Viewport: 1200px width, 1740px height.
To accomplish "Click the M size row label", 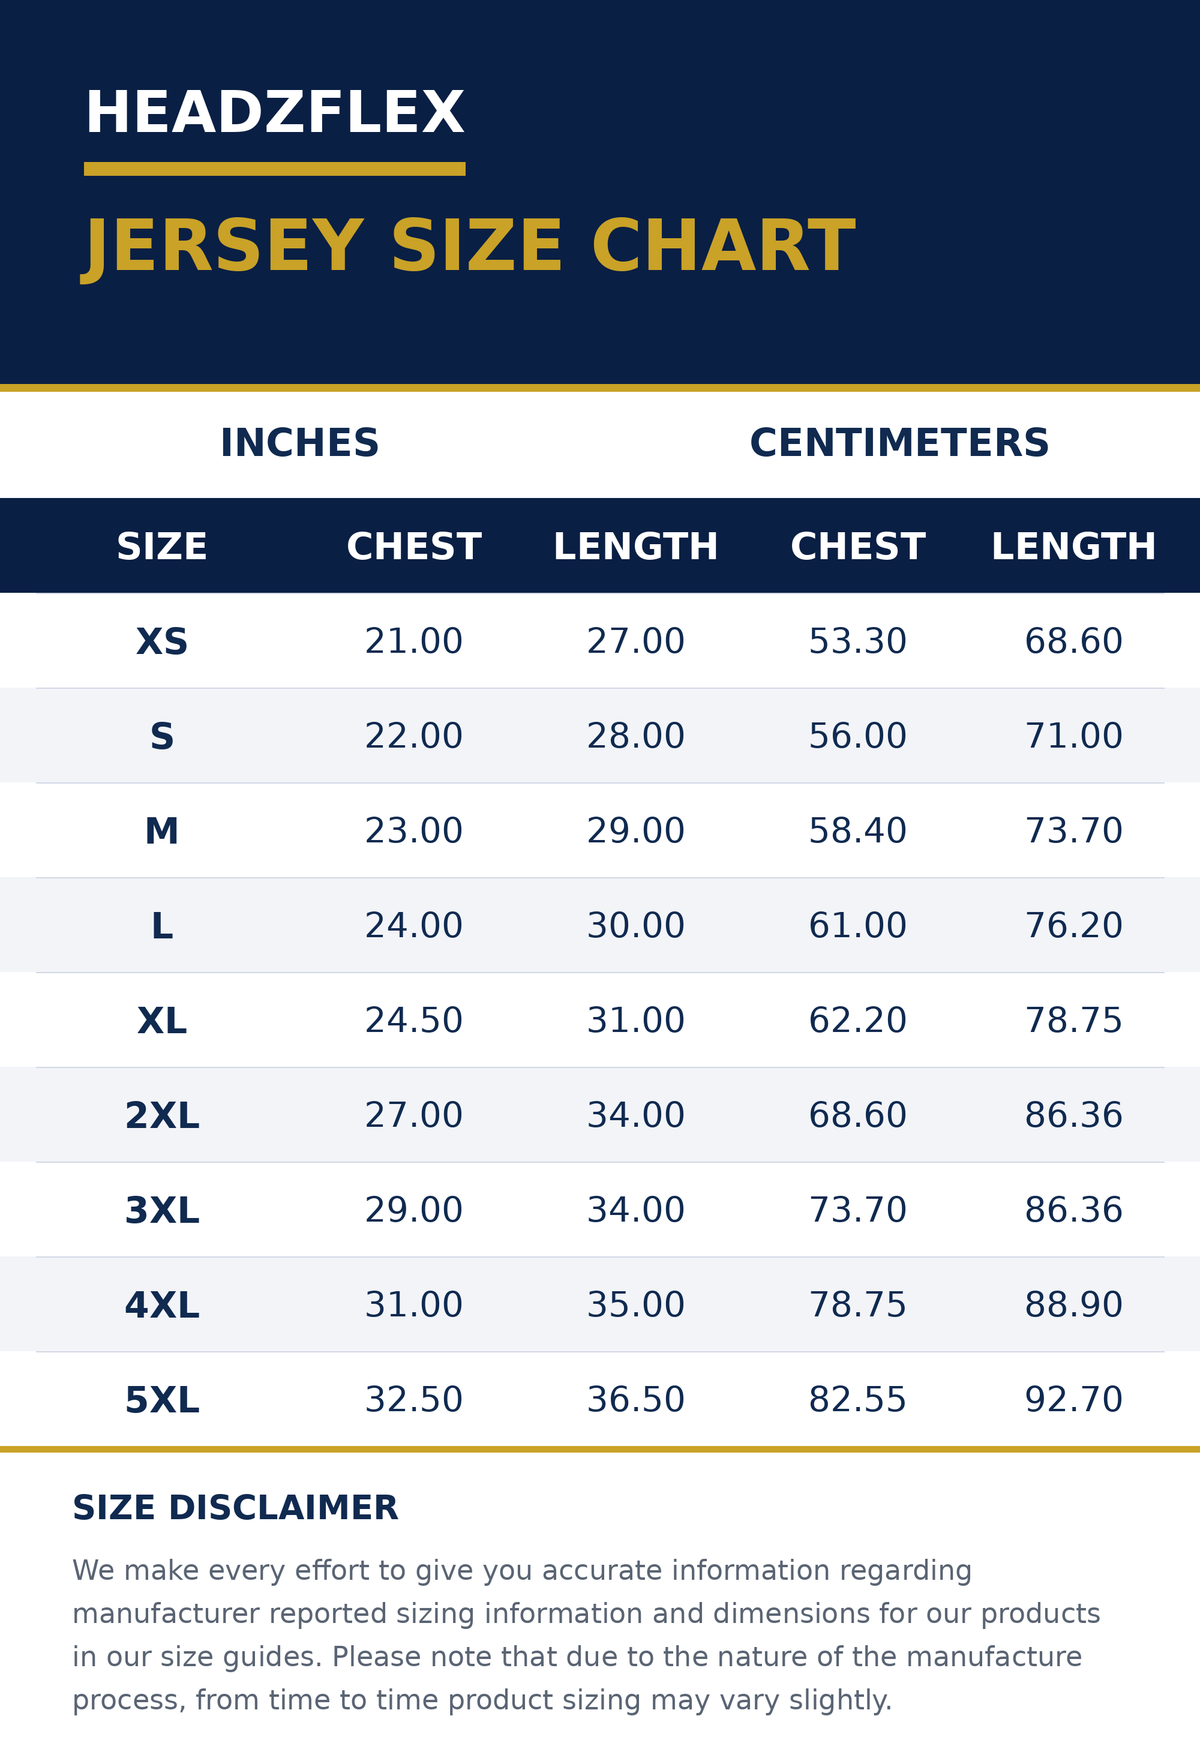I will pos(162,832).
